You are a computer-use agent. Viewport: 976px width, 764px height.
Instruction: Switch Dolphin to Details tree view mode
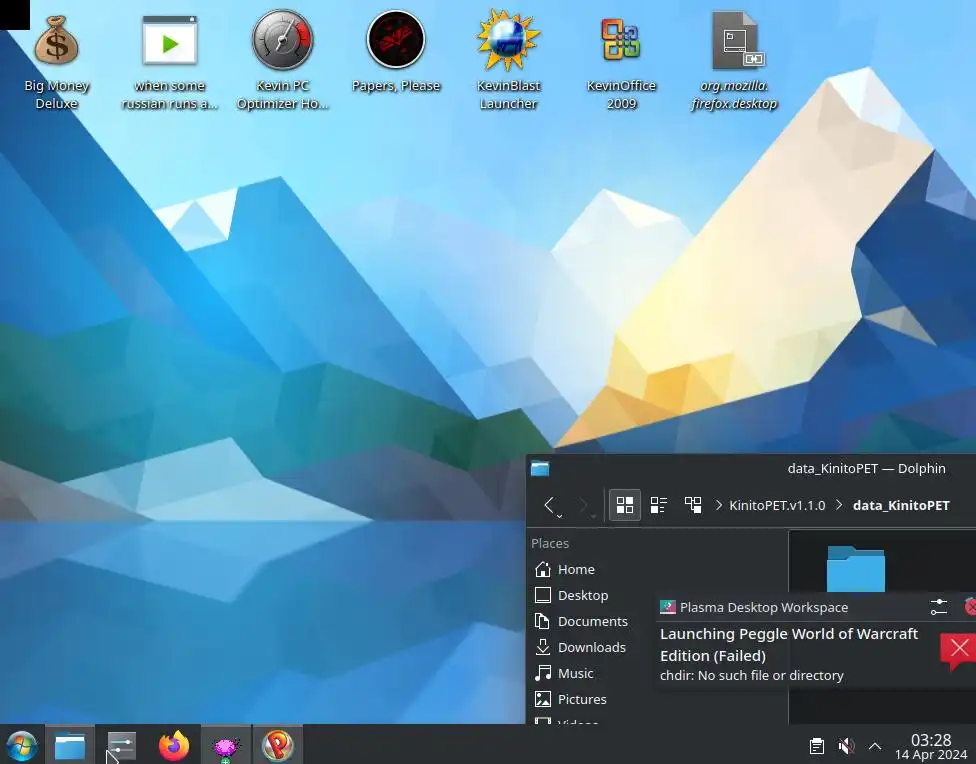pos(693,505)
